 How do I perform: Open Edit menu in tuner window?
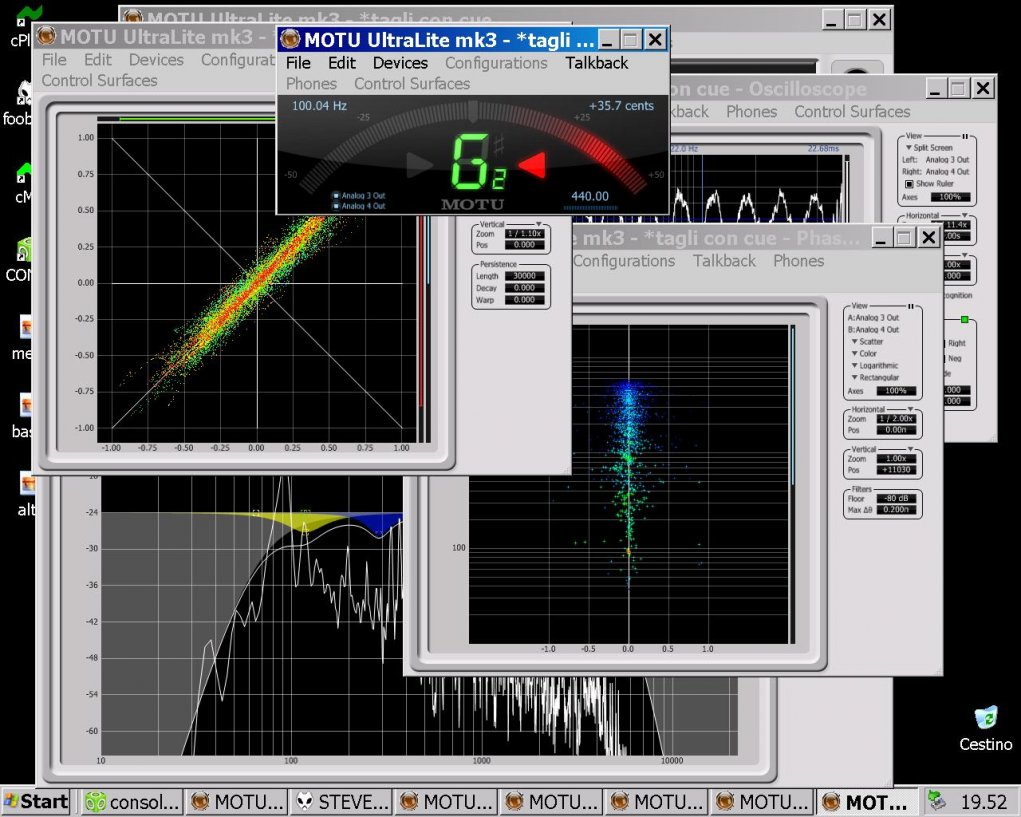click(342, 63)
